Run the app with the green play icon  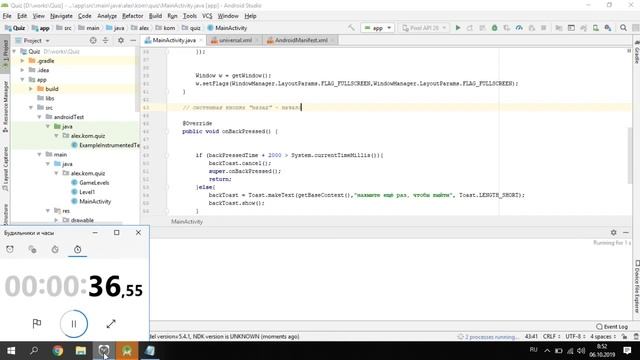(458, 28)
